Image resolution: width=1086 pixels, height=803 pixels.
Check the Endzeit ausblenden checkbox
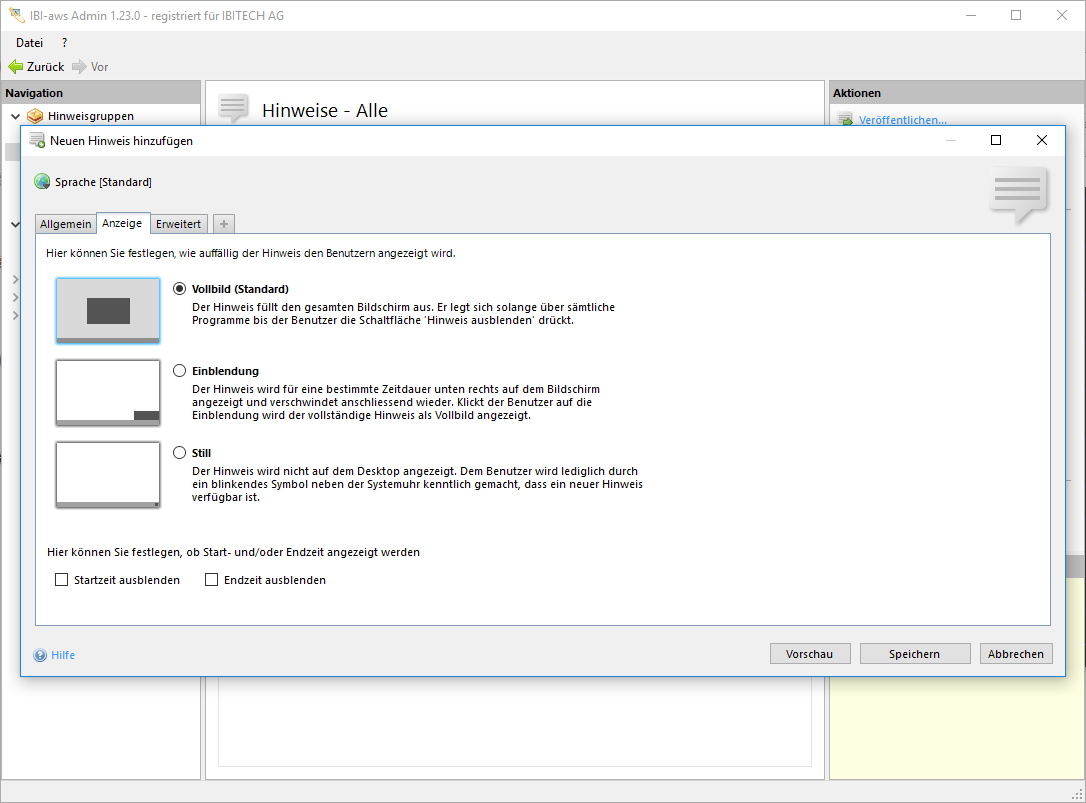click(x=212, y=580)
